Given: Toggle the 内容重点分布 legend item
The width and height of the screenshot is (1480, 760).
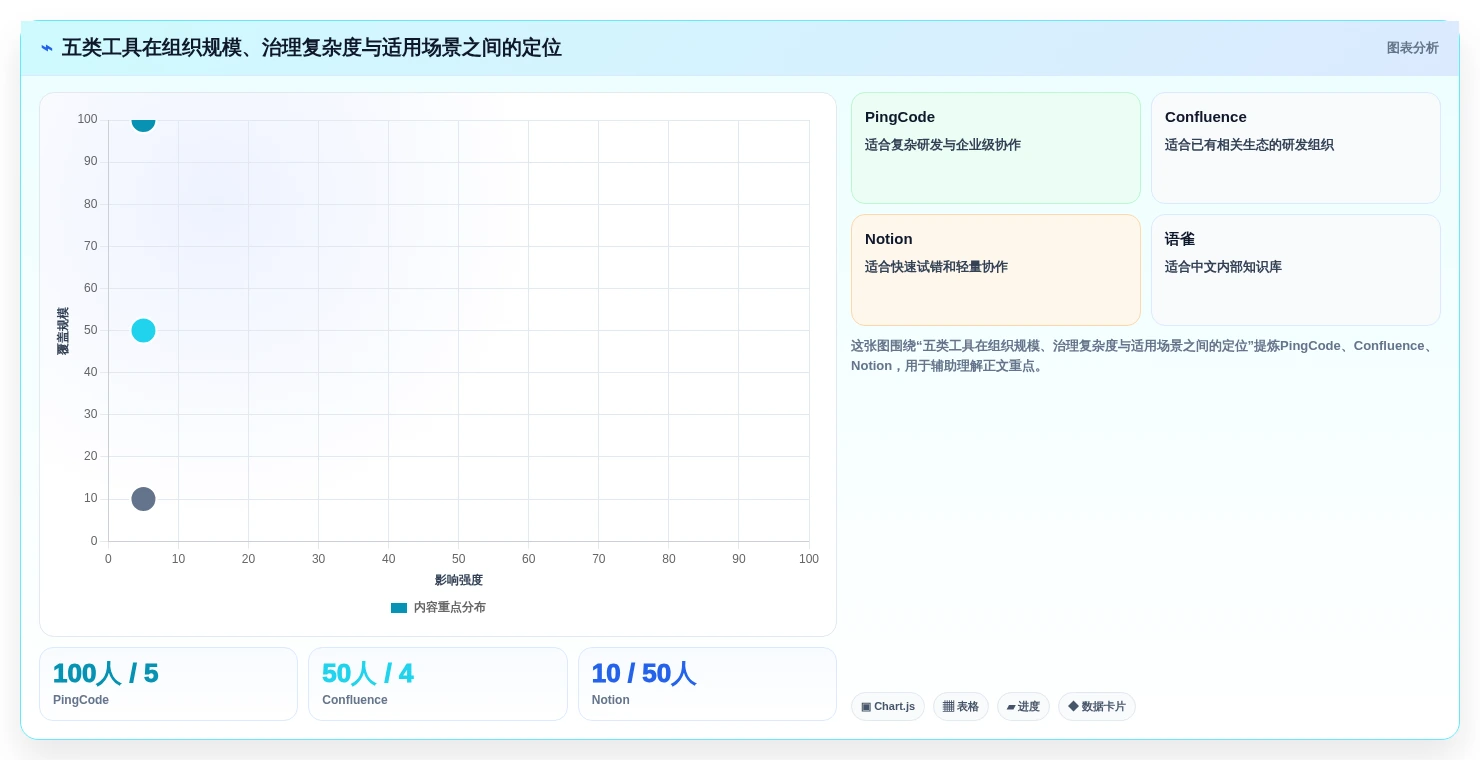Looking at the screenshot, I should pos(438,607).
